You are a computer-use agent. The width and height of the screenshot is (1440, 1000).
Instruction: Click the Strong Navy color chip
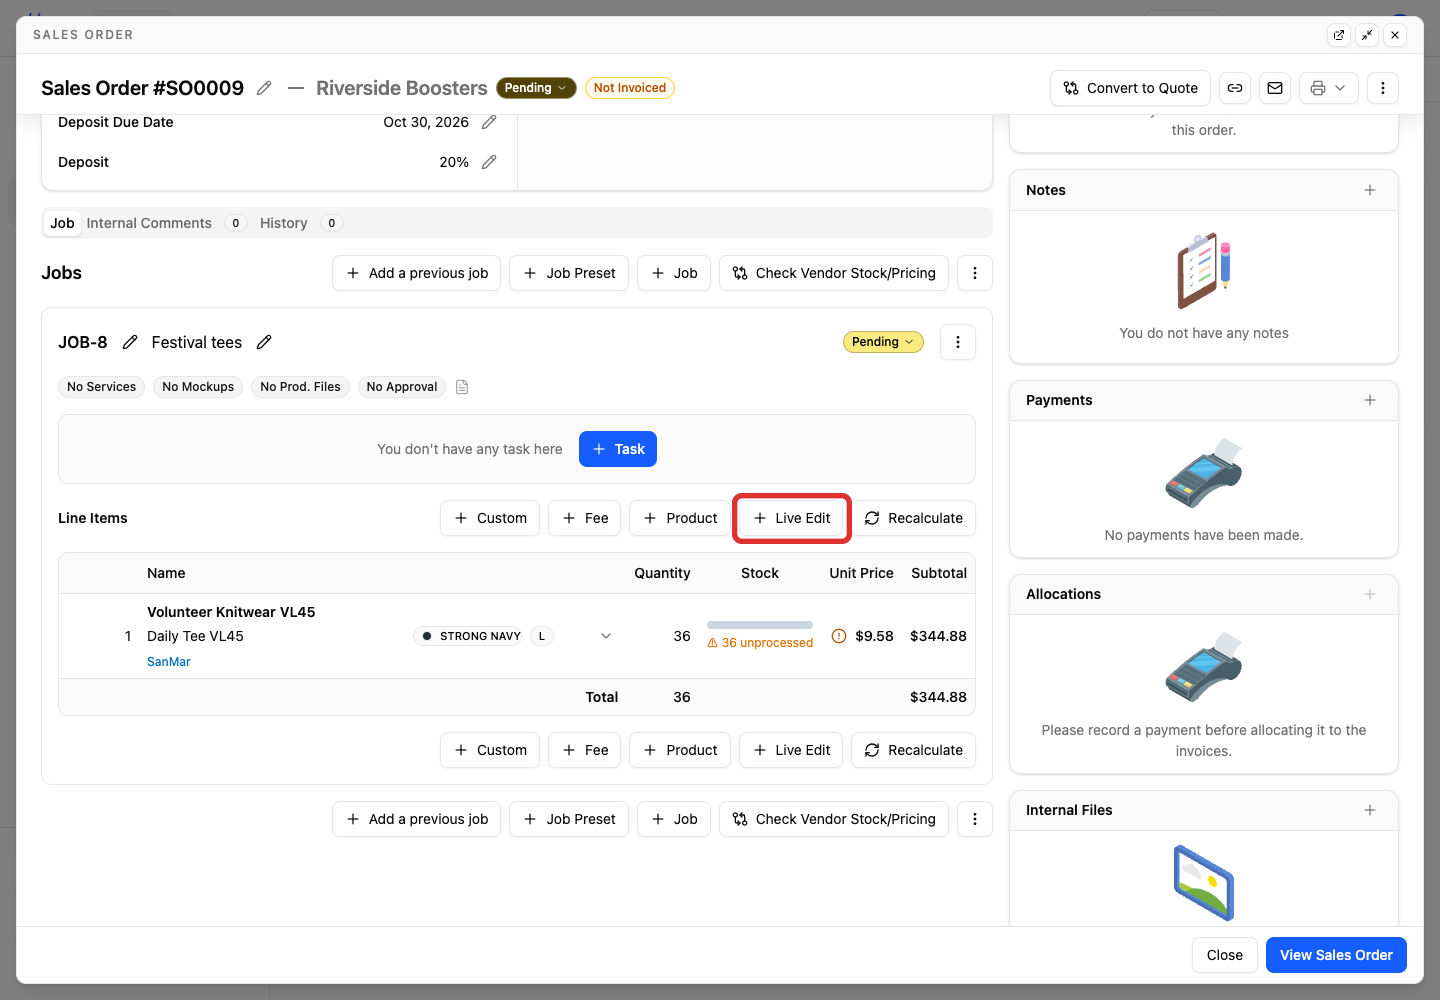coord(469,636)
